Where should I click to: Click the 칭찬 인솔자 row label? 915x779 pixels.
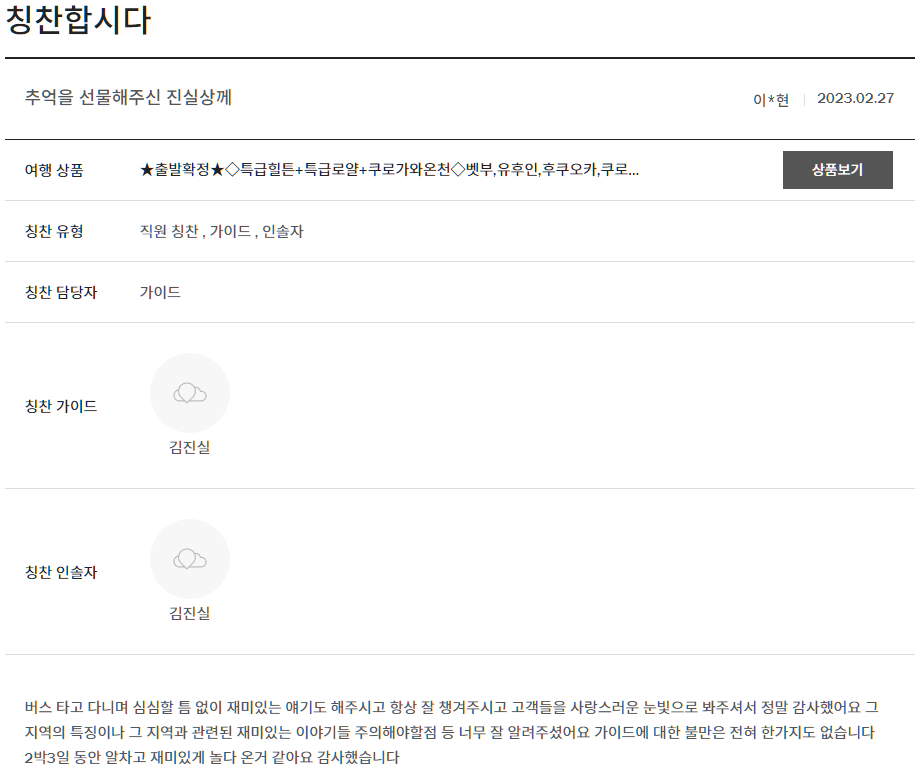pos(61,572)
